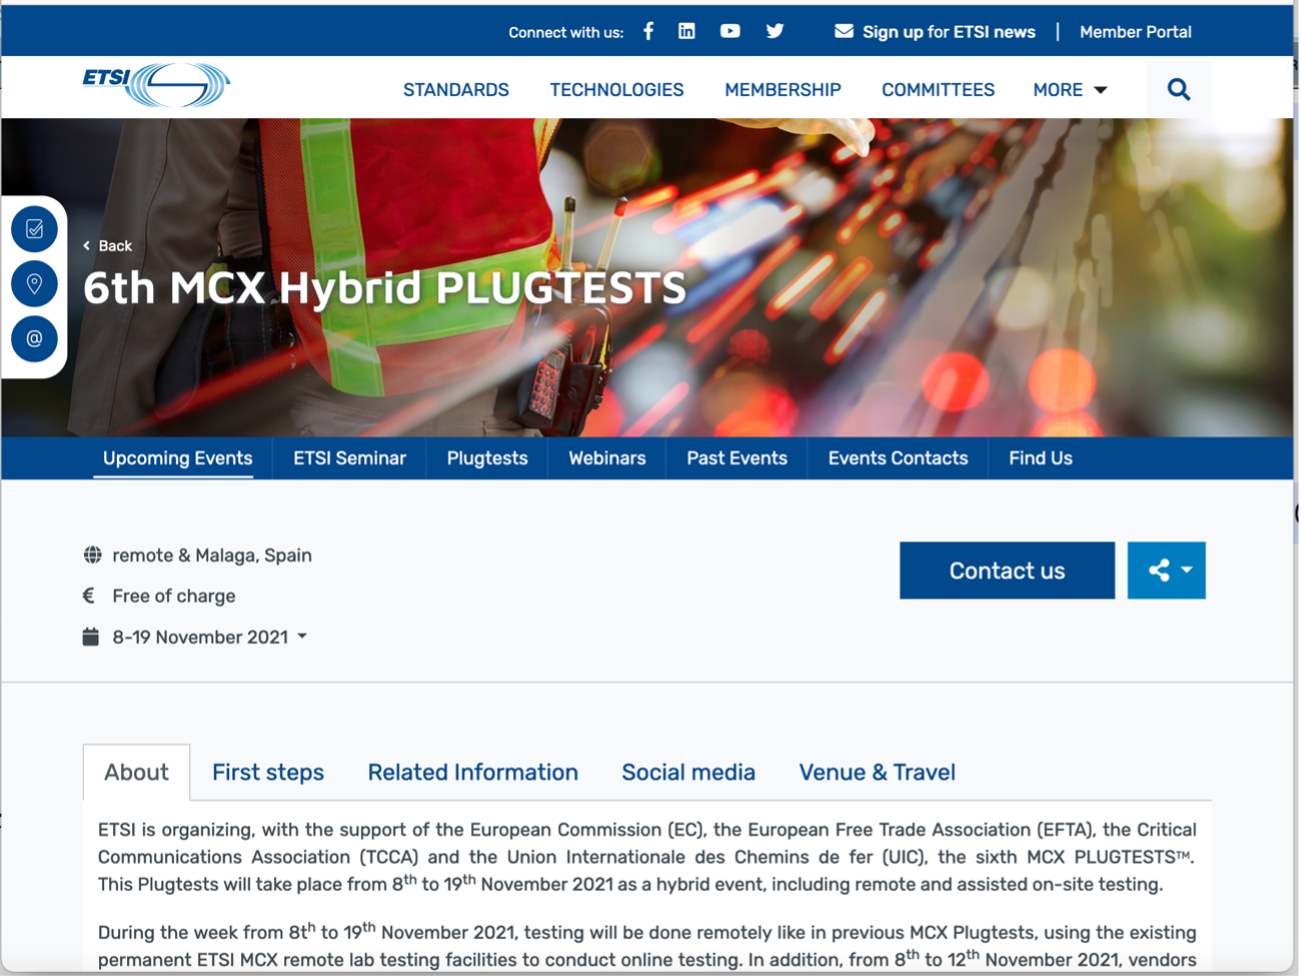The width and height of the screenshot is (1301, 980).
Task: Go to Plugtests section
Action: pos(487,458)
